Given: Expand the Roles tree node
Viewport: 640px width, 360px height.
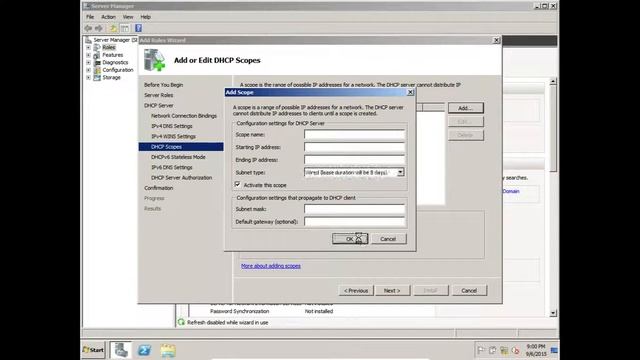Looking at the screenshot, I should tap(88, 47).
